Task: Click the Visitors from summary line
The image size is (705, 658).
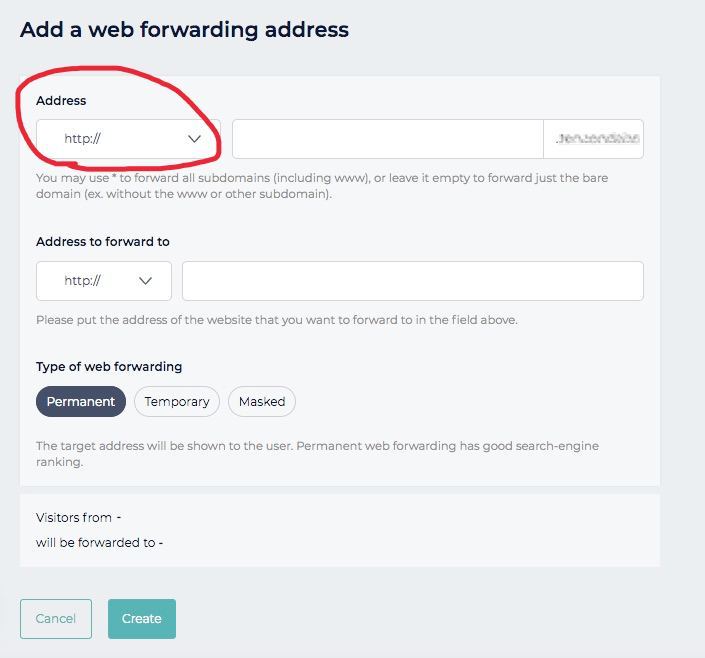Action: (x=79, y=518)
